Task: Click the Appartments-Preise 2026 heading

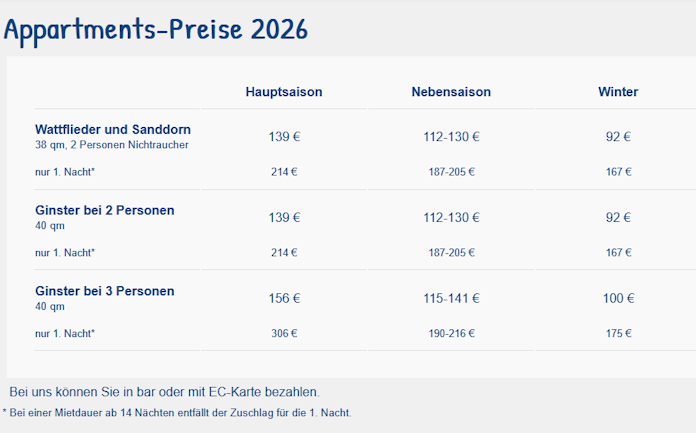Action: point(155,29)
